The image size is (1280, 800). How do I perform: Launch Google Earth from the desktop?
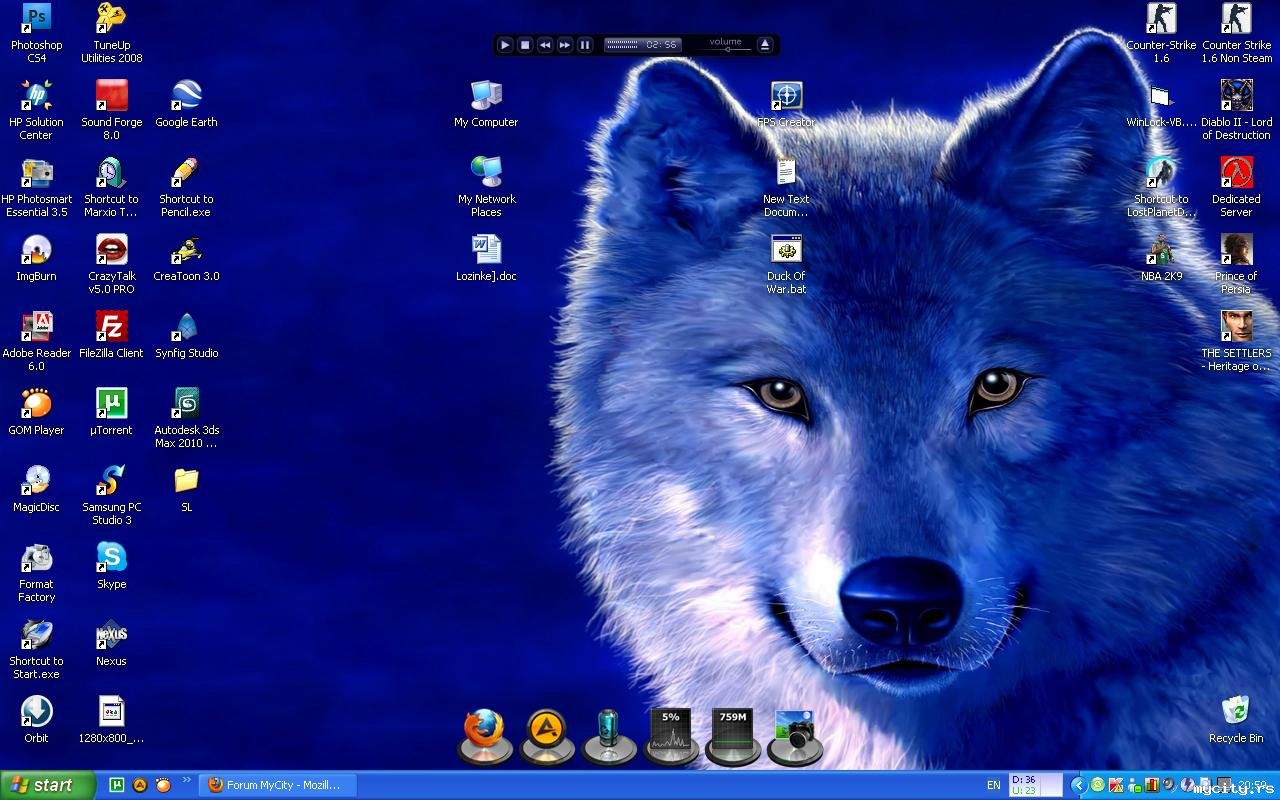tap(186, 96)
